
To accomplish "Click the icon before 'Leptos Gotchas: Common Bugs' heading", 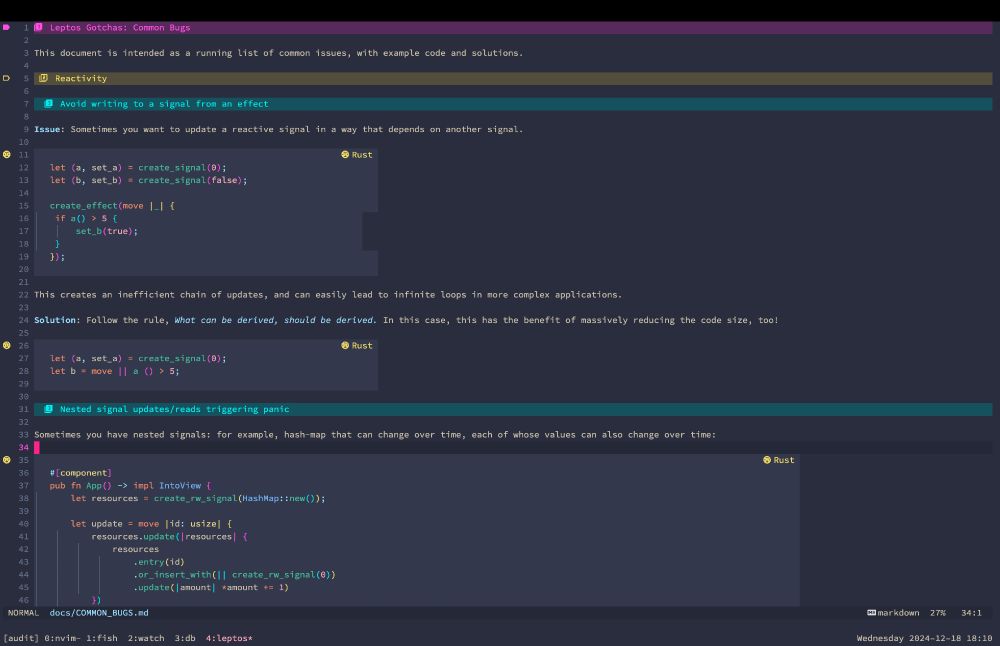I will (38, 27).
